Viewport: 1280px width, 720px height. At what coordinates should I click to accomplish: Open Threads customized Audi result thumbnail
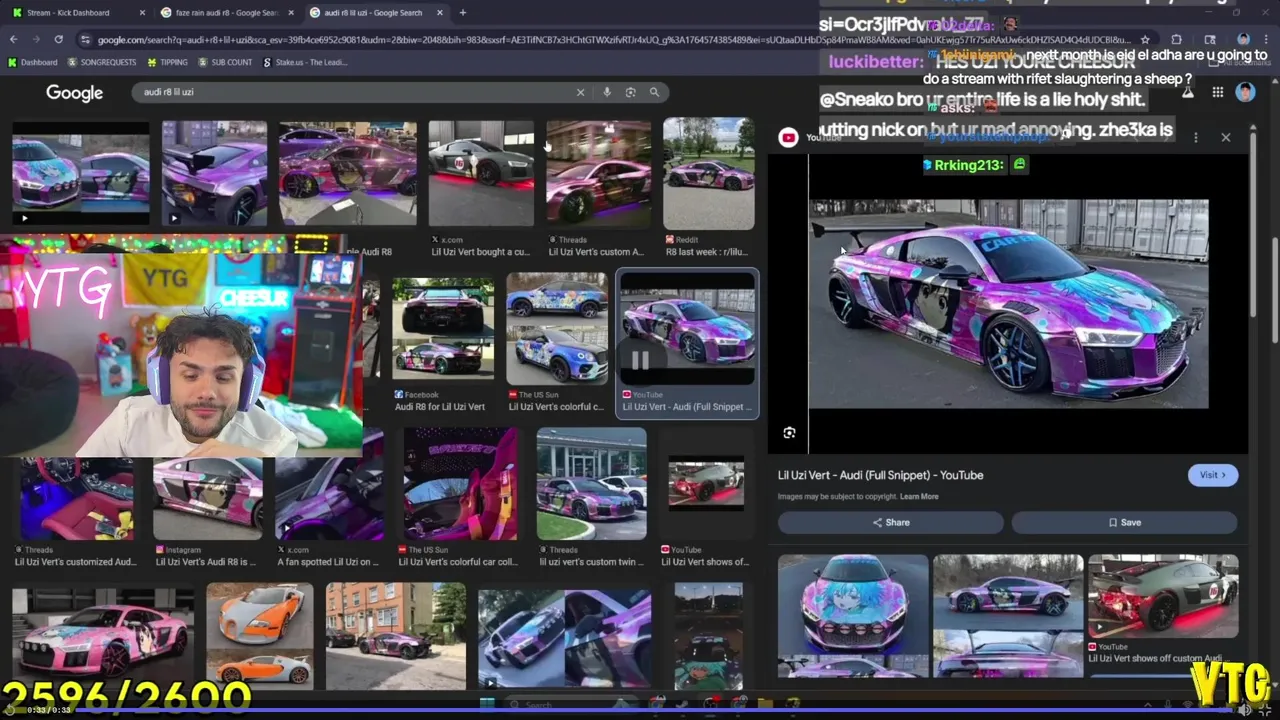[x=77, y=500]
